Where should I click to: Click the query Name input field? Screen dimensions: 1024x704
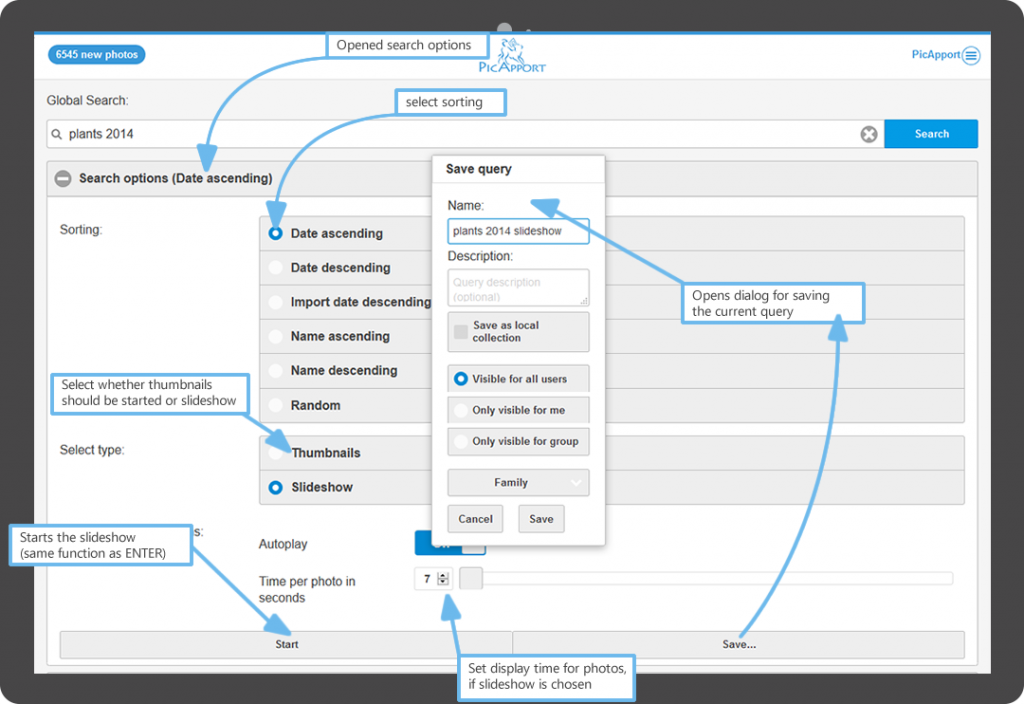click(518, 231)
